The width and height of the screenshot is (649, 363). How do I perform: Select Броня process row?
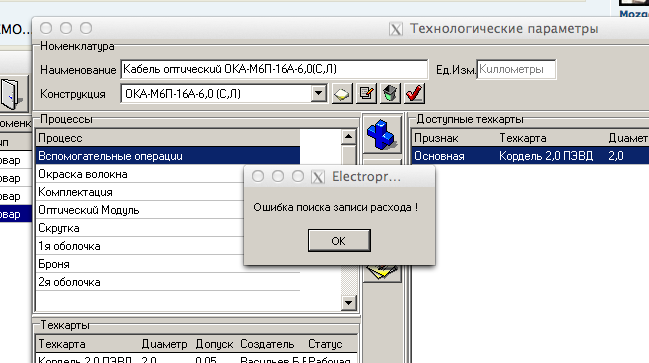tap(140, 264)
